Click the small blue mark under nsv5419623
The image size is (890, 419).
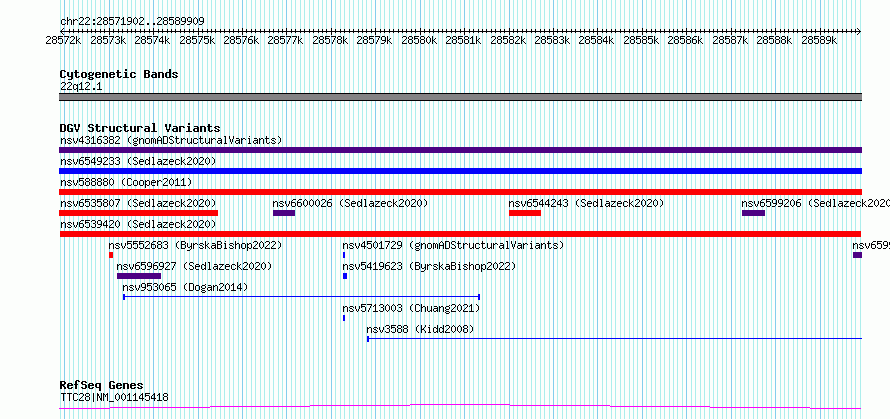click(x=345, y=276)
